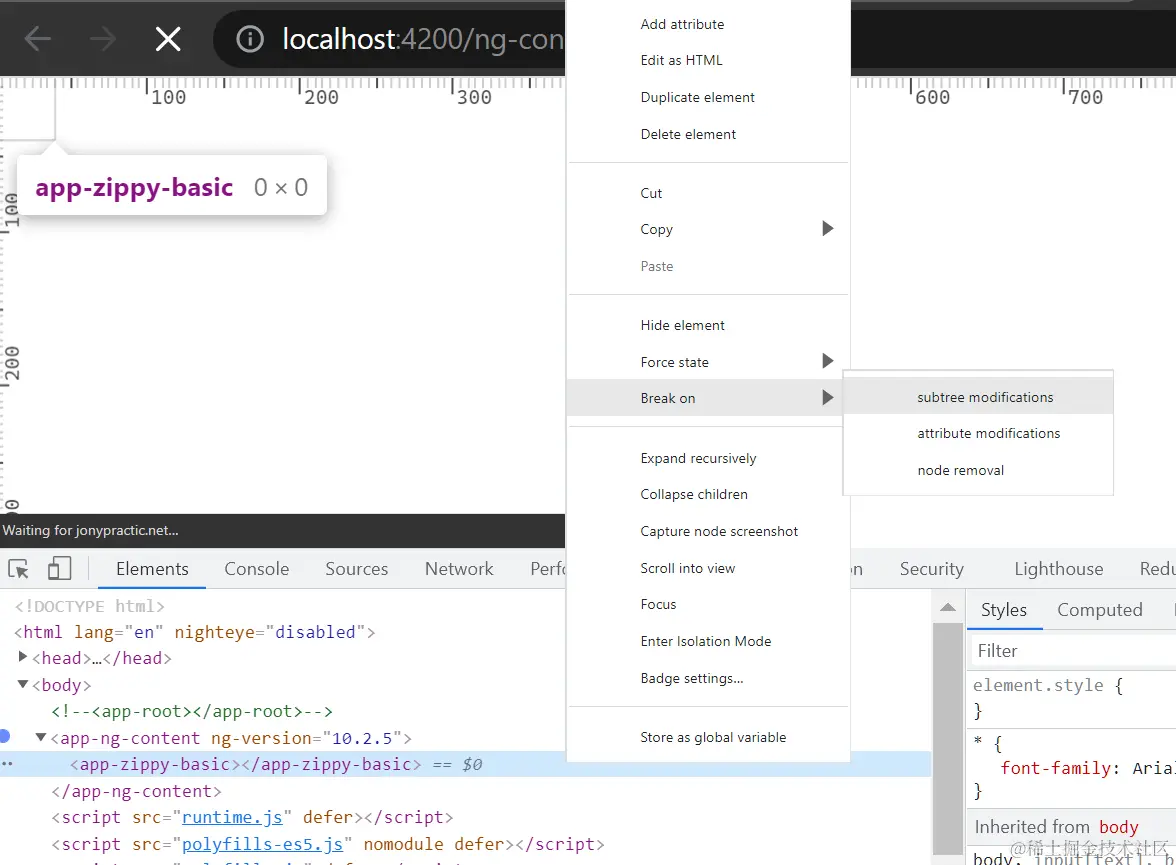
Task: Click the browser forward arrow
Action: click(103, 38)
